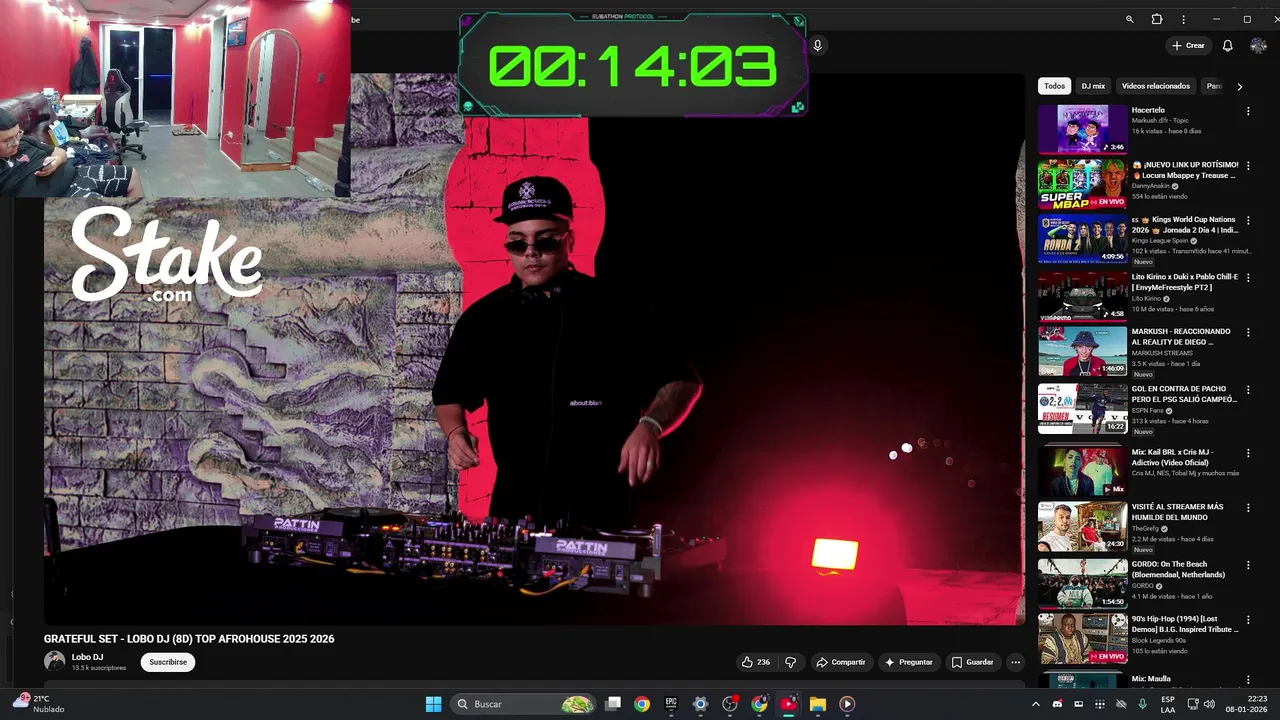Click the voice search microphone icon

(x=818, y=45)
